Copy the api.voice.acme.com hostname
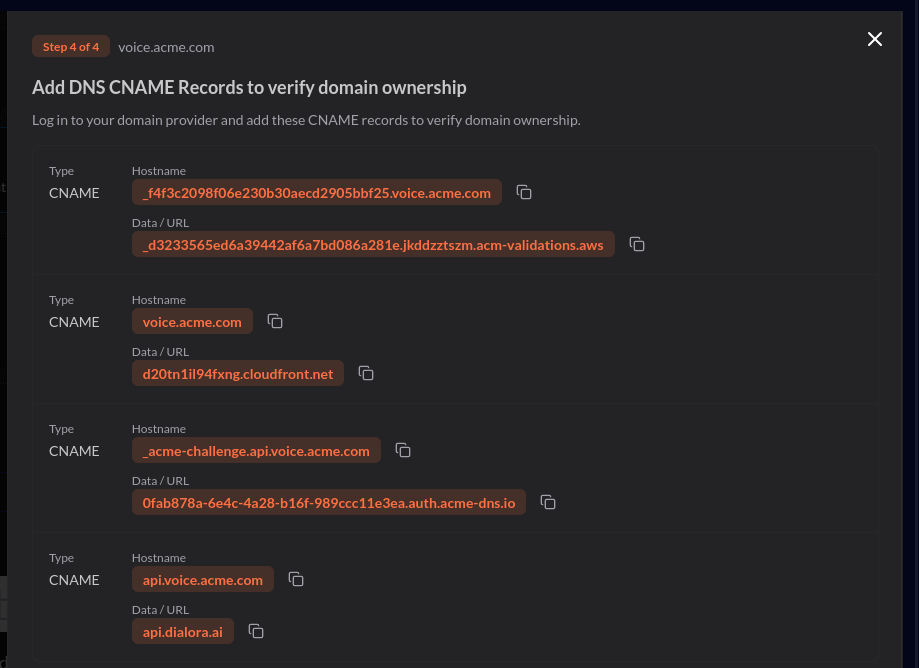Viewport: 919px width, 668px height. point(296,579)
